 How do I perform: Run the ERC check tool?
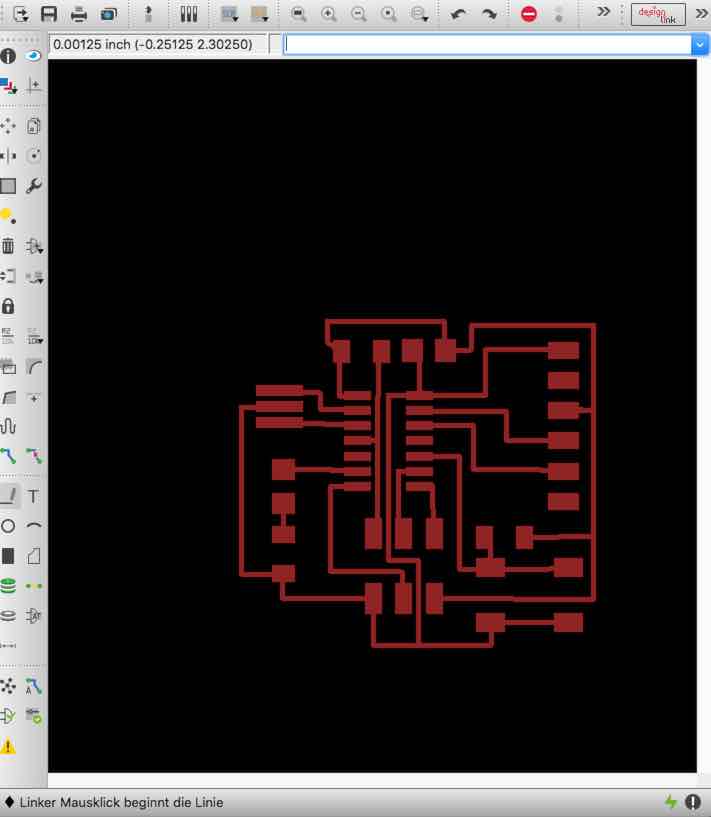point(8,716)
